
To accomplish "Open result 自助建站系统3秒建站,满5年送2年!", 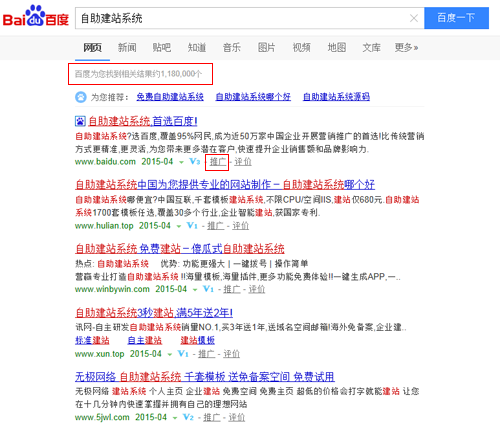I will tap(154, 313).
